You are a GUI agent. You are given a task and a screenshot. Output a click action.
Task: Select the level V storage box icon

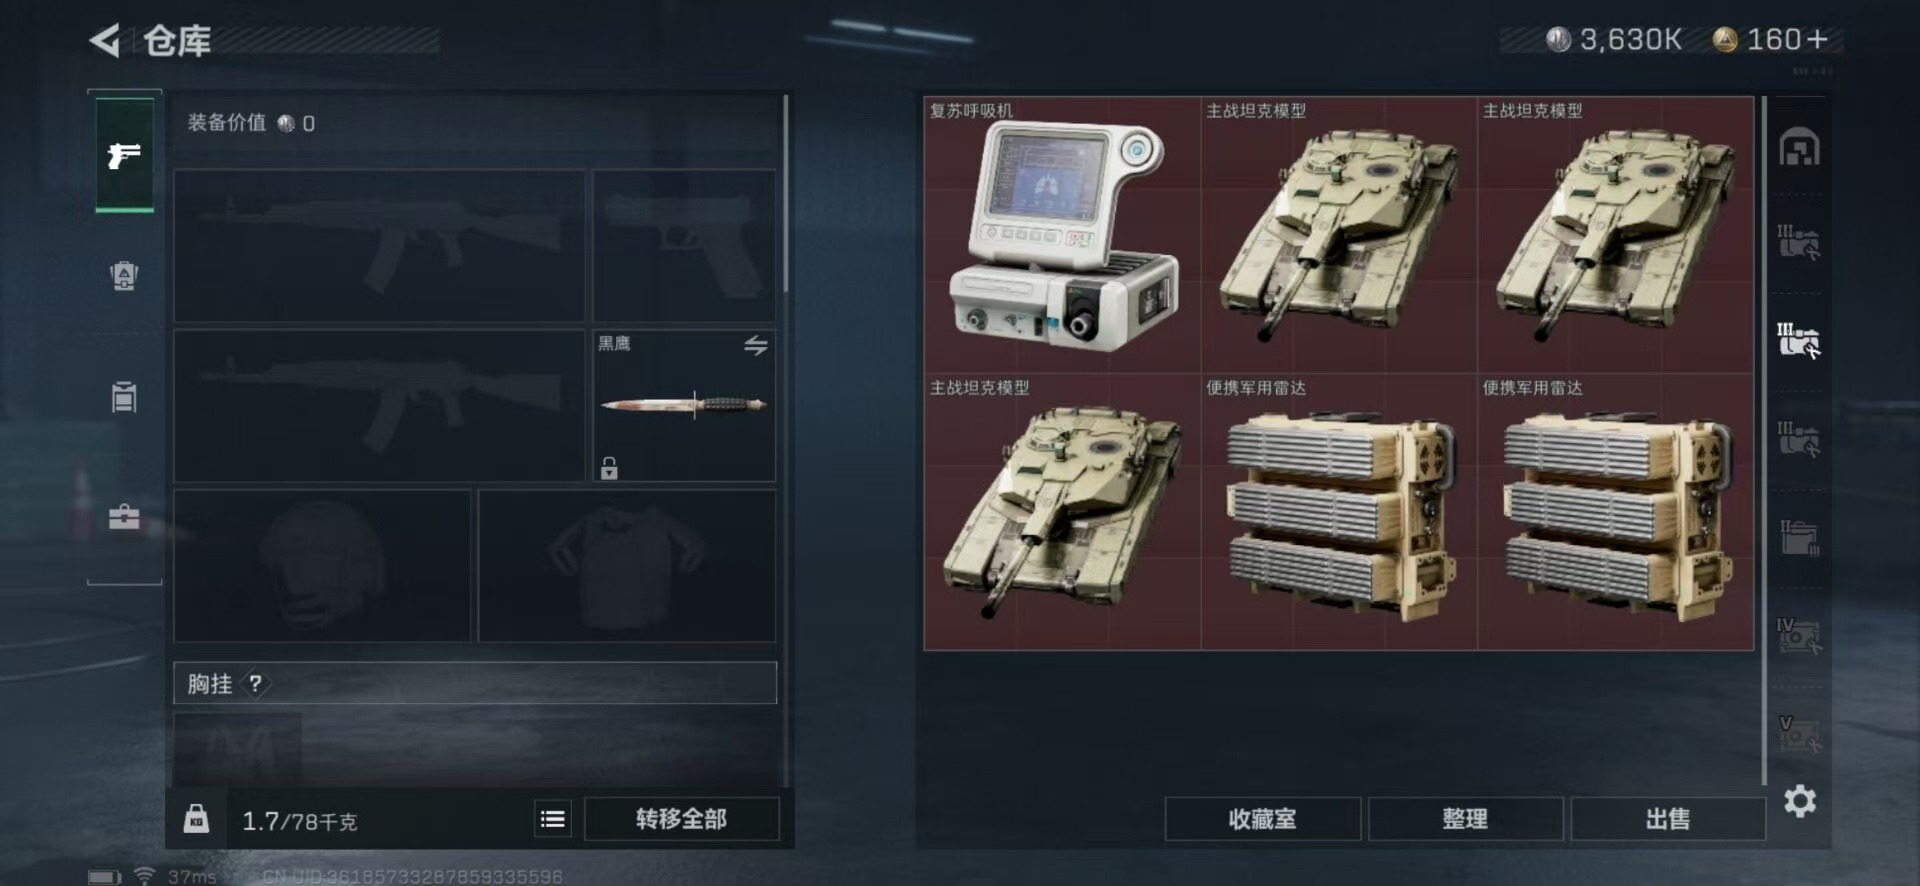pyautogui.click(x=1798, y=733)
